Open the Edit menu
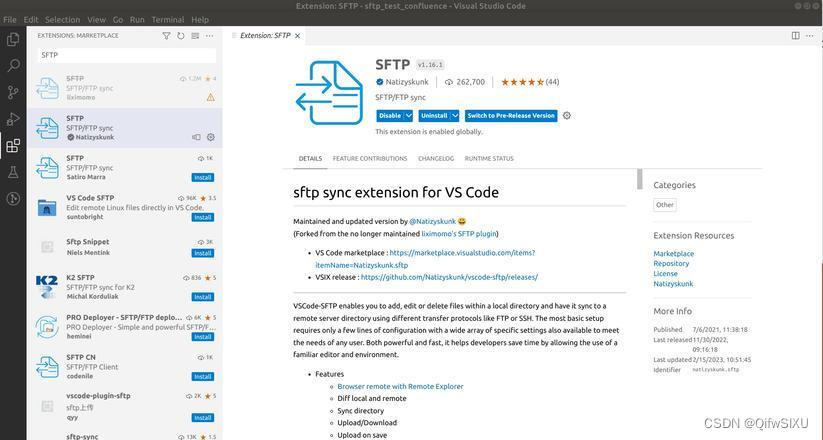 tap(31, 19)
